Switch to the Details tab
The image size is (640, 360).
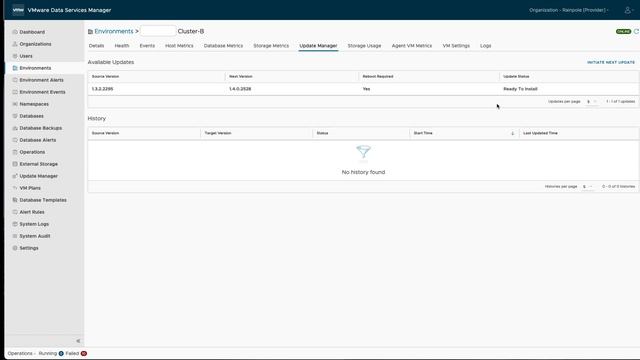point(96,46)
